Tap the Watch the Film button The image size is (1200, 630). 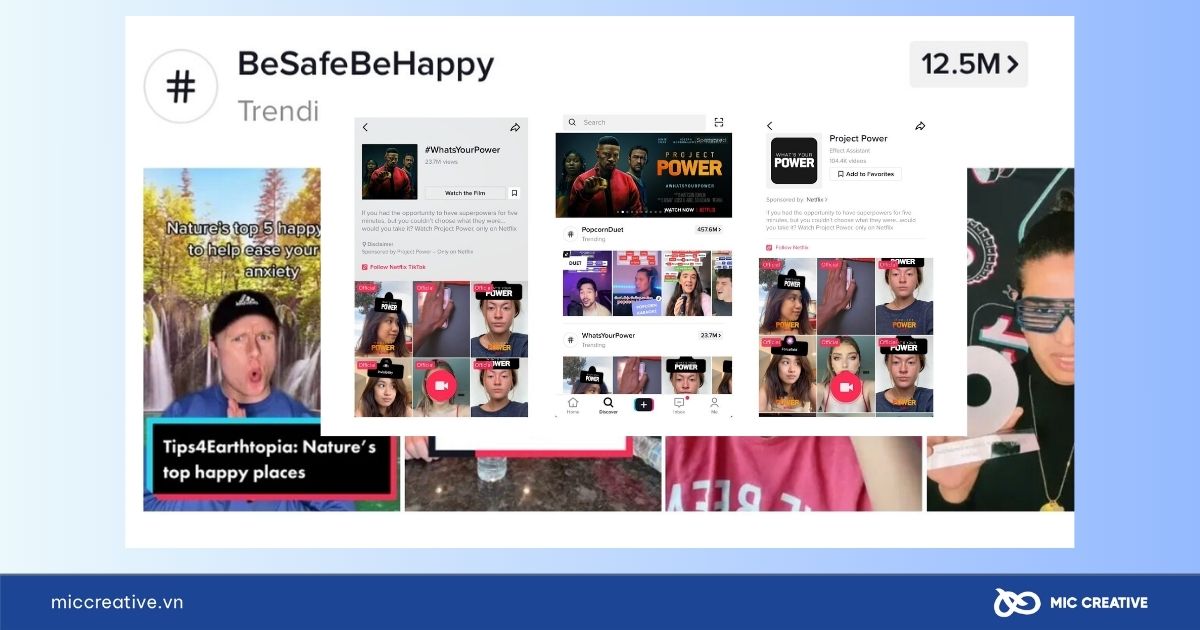[x=465, y=193]
